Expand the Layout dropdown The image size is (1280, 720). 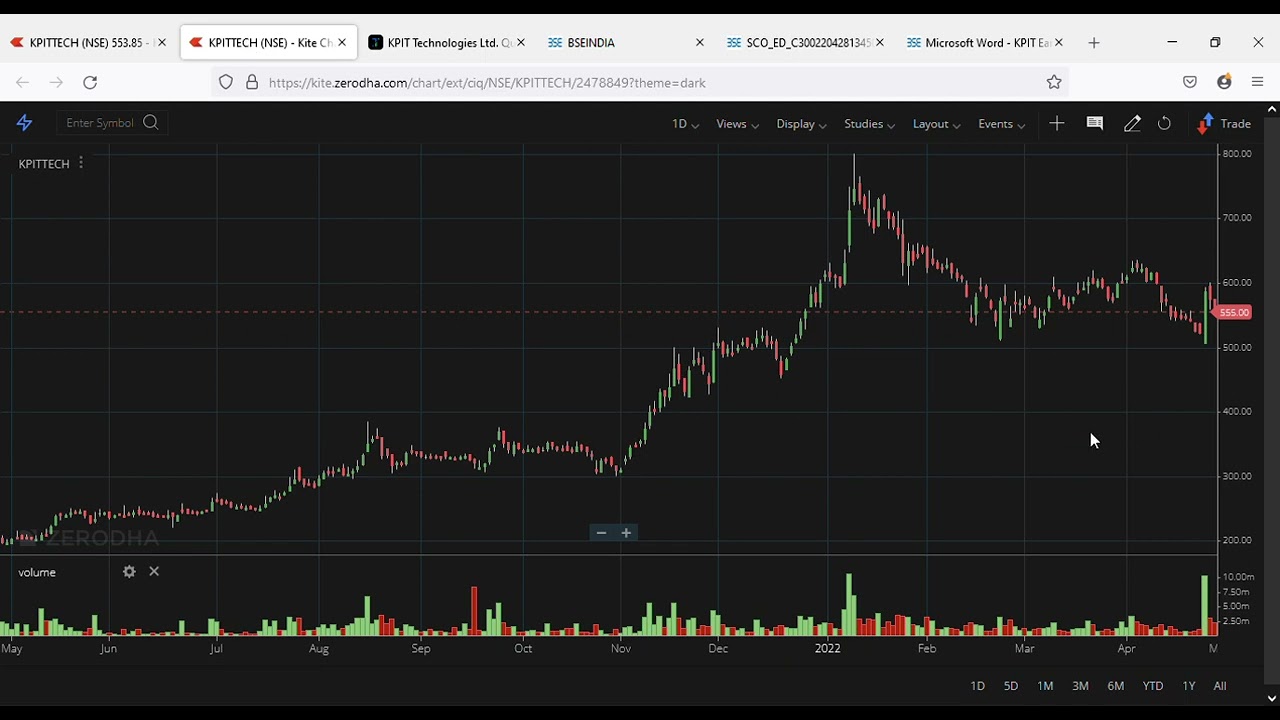(936, 124)
